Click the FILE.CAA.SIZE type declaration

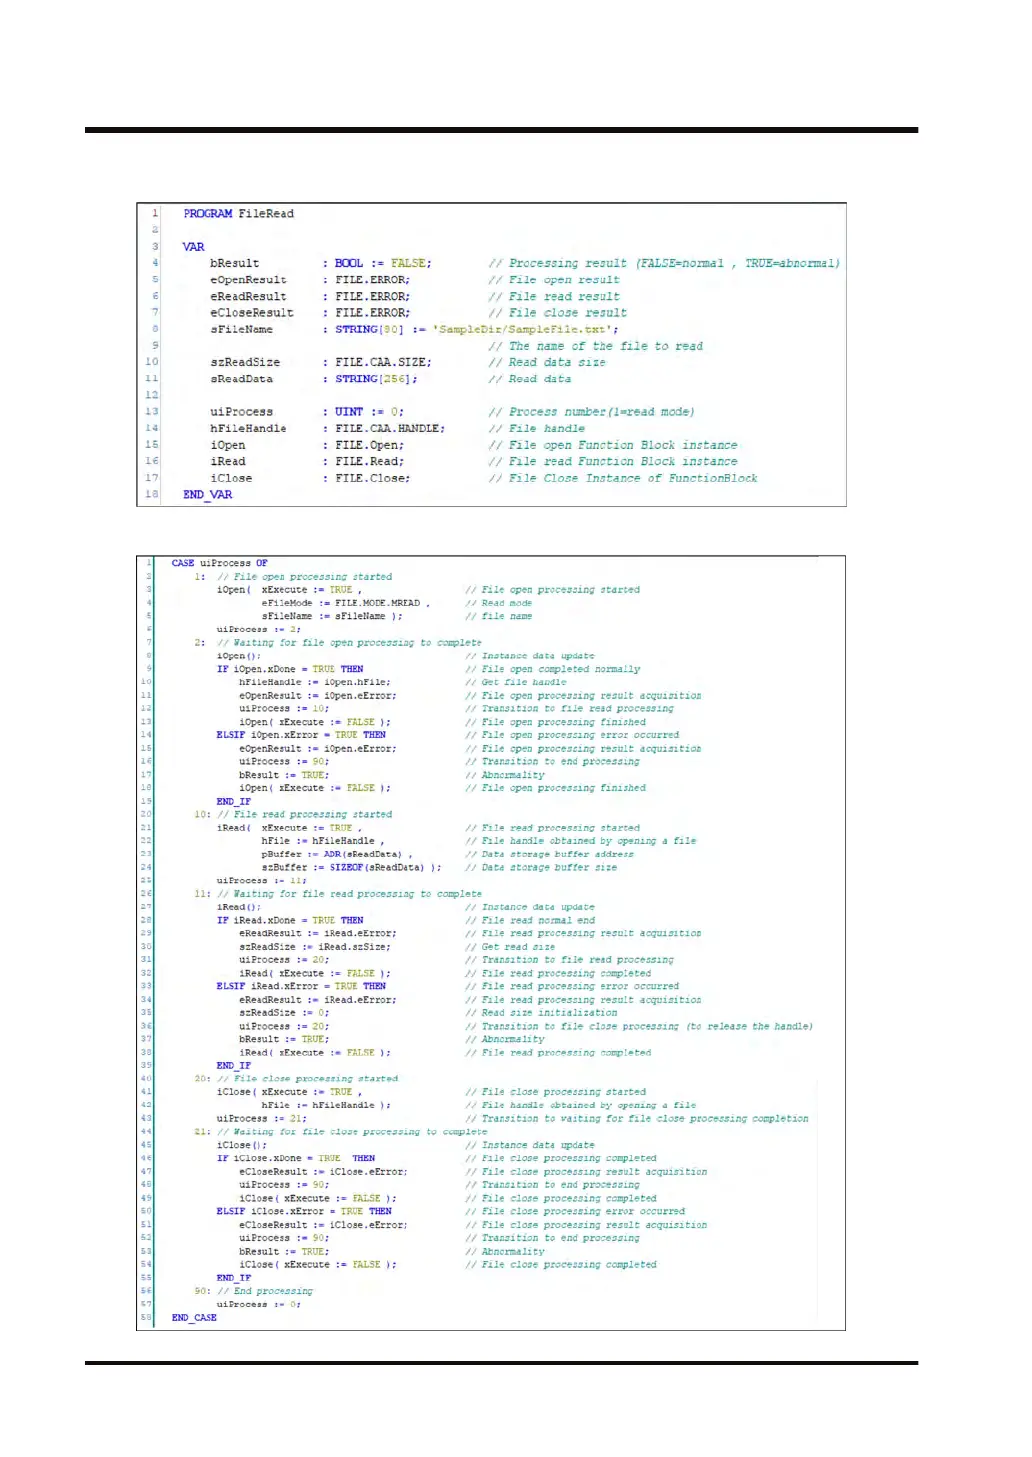pos(383,362)
